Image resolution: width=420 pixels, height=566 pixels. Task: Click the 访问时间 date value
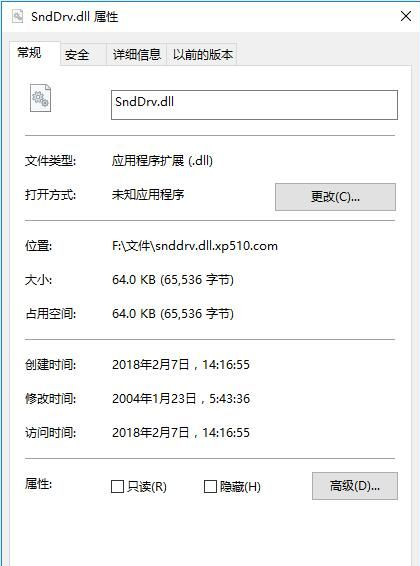point(181,432)
